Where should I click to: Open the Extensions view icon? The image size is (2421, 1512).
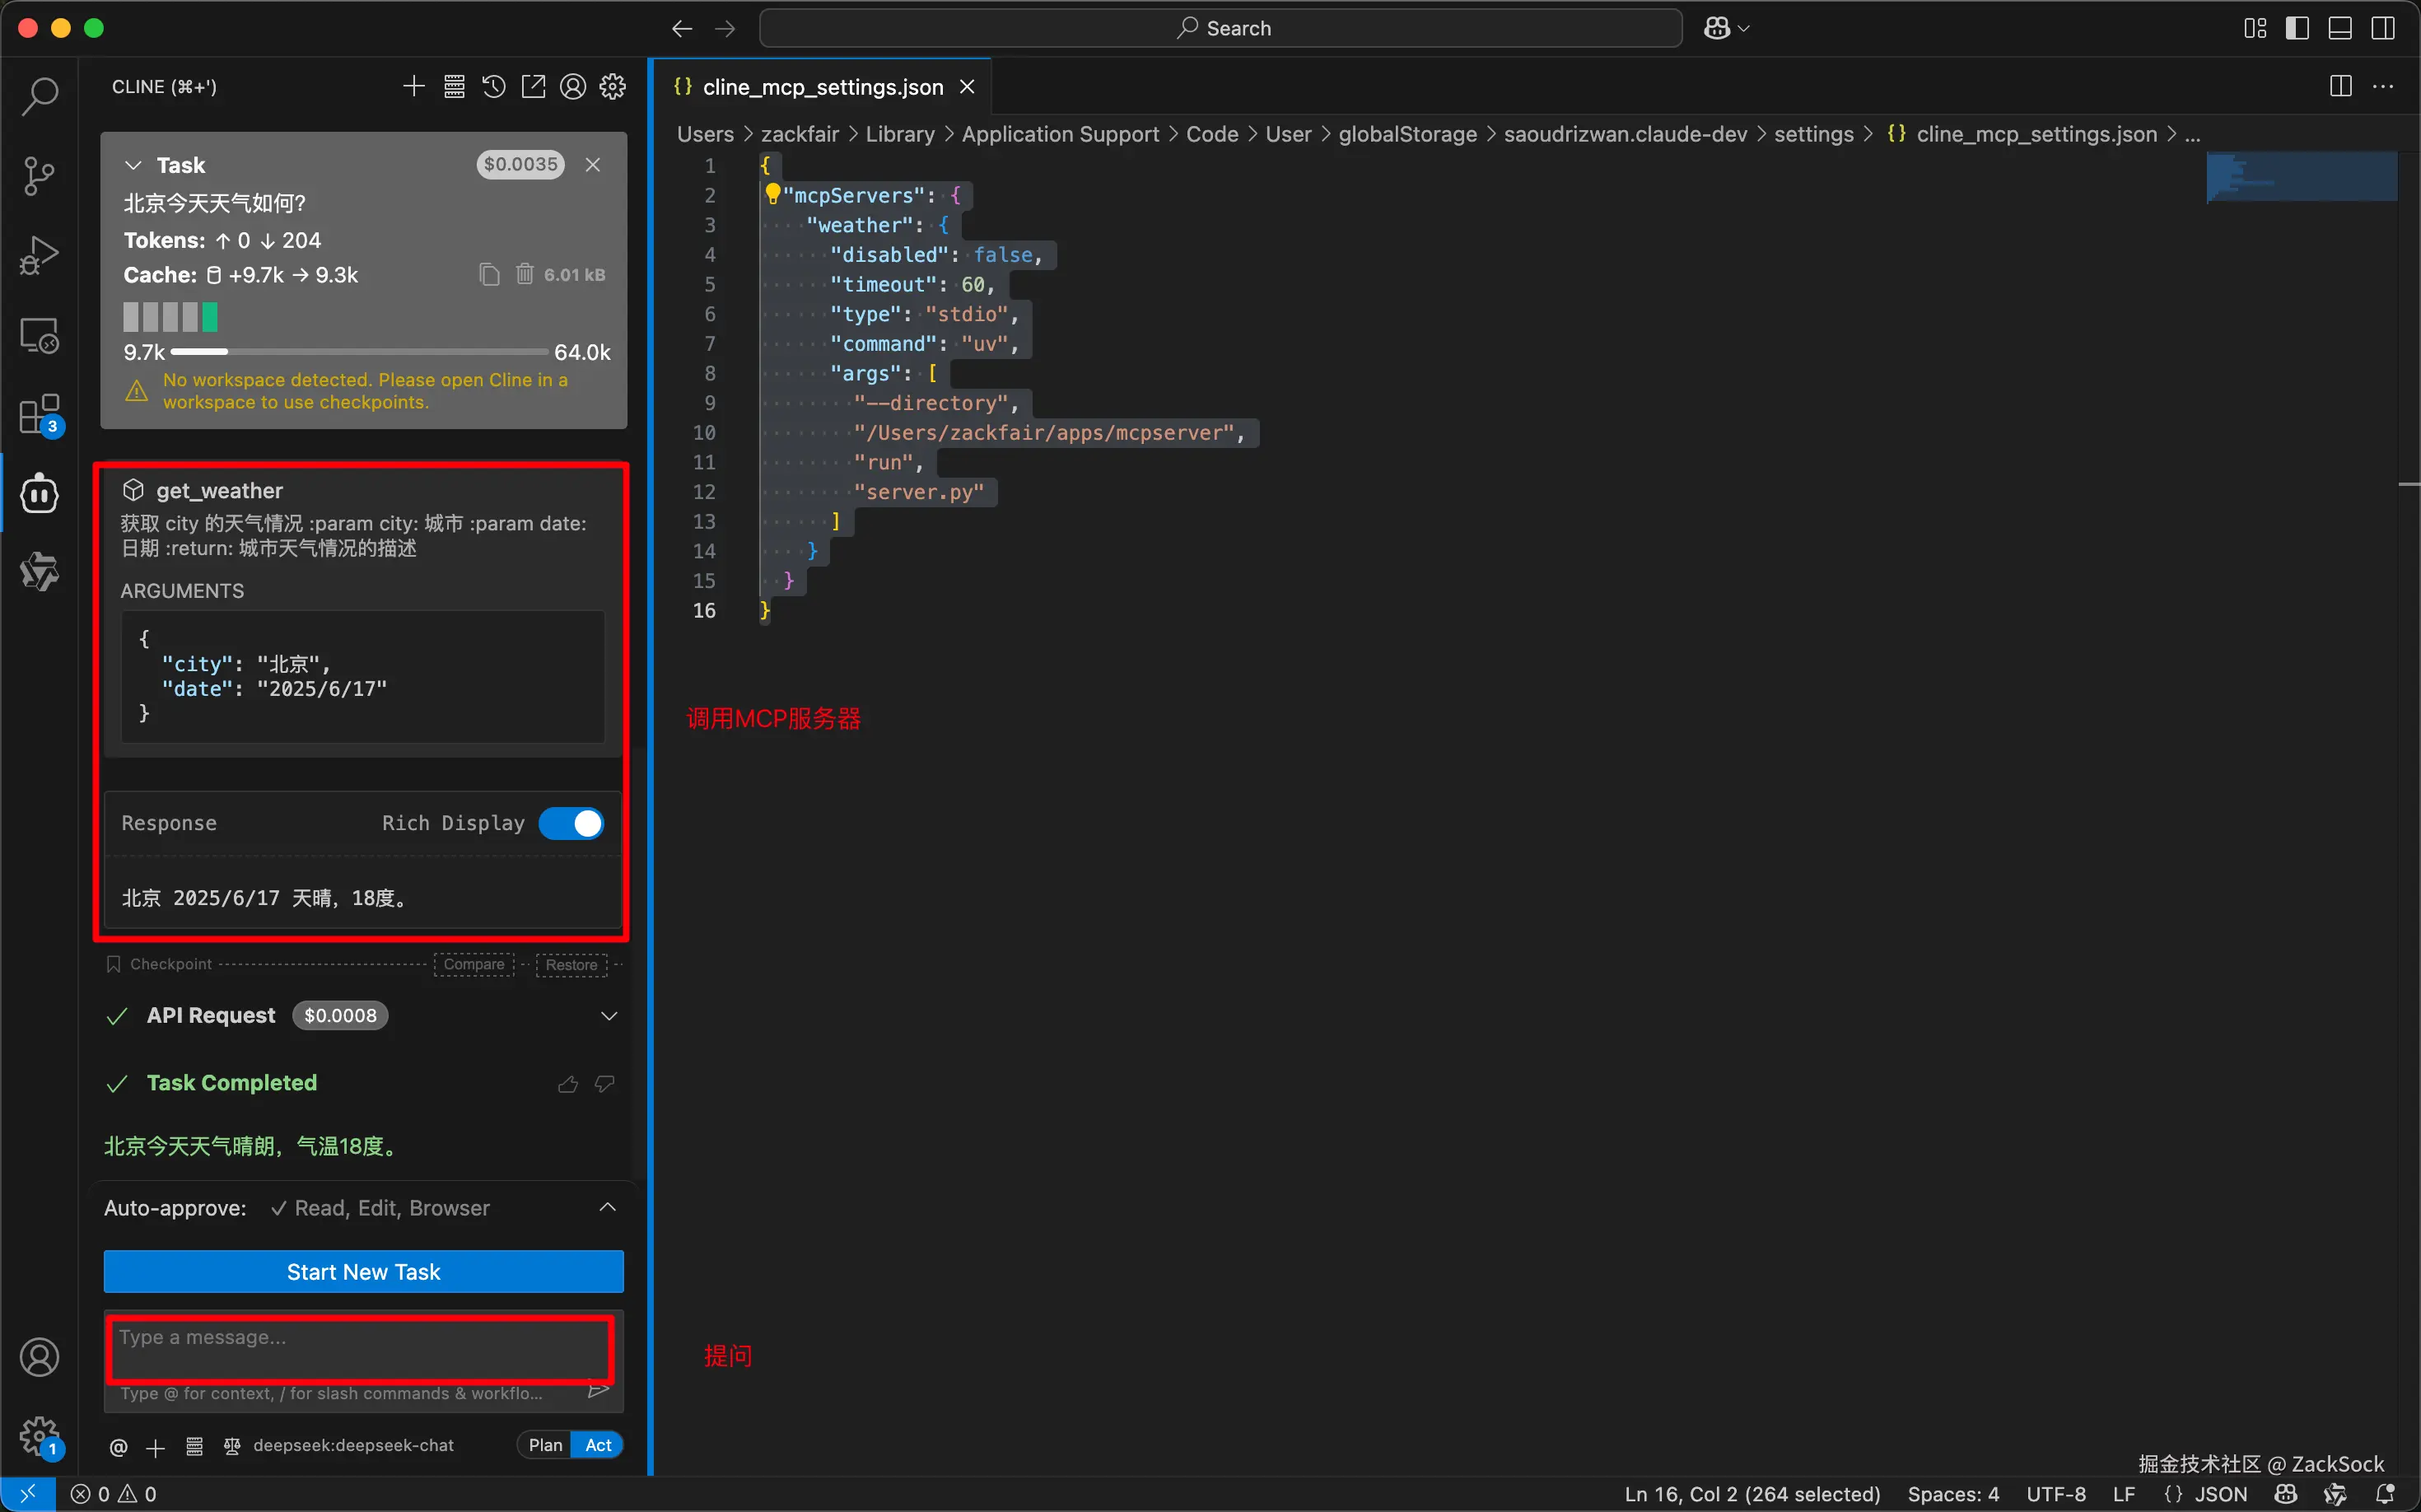pyautogui.click(x=40, y=414)
